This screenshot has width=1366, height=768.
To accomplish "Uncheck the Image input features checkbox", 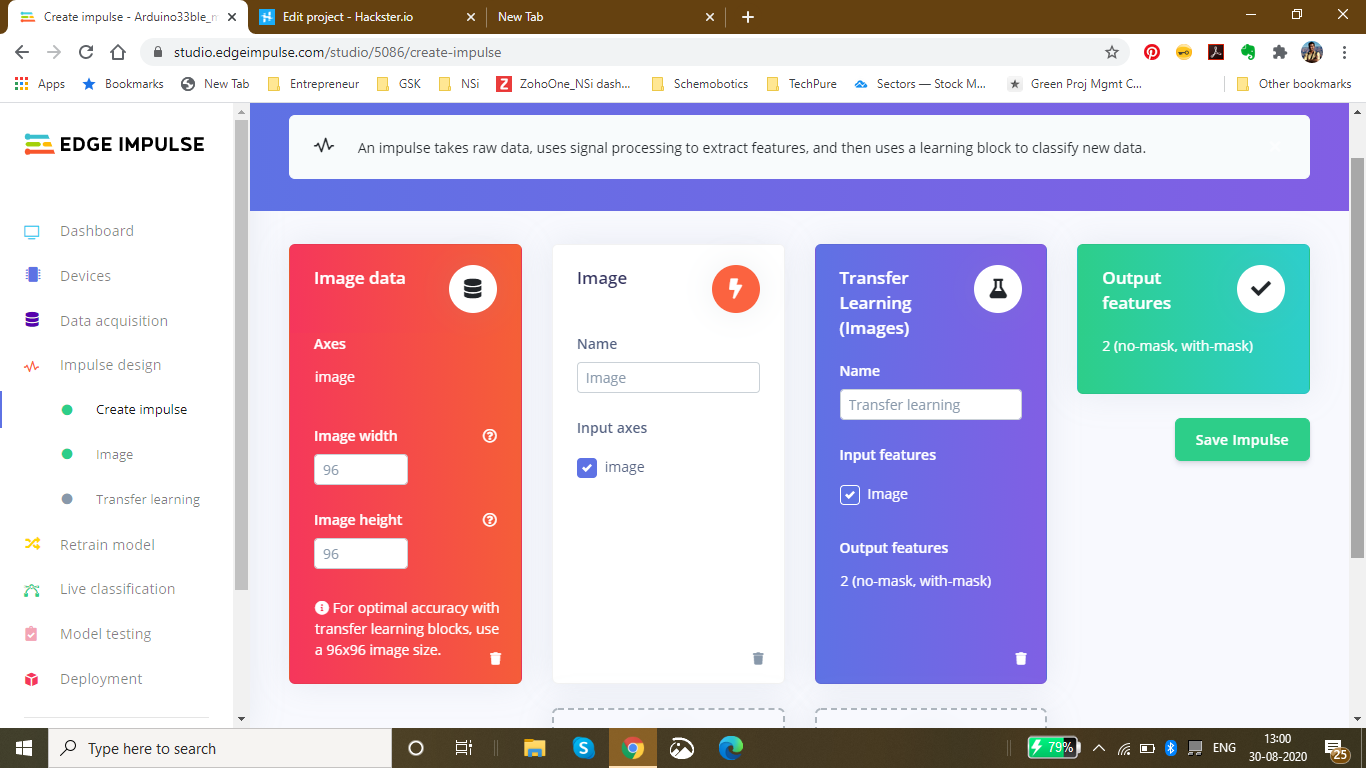I will click(x=849, y=494).
